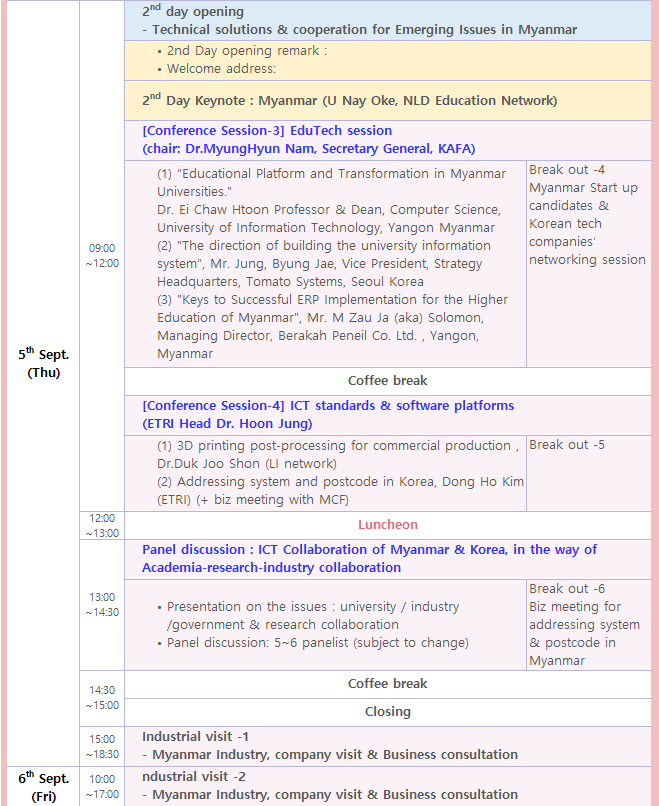
Task: Select 'Technical solutions & cooperation for Emerging Issues' line
Action: pos(359,30)
